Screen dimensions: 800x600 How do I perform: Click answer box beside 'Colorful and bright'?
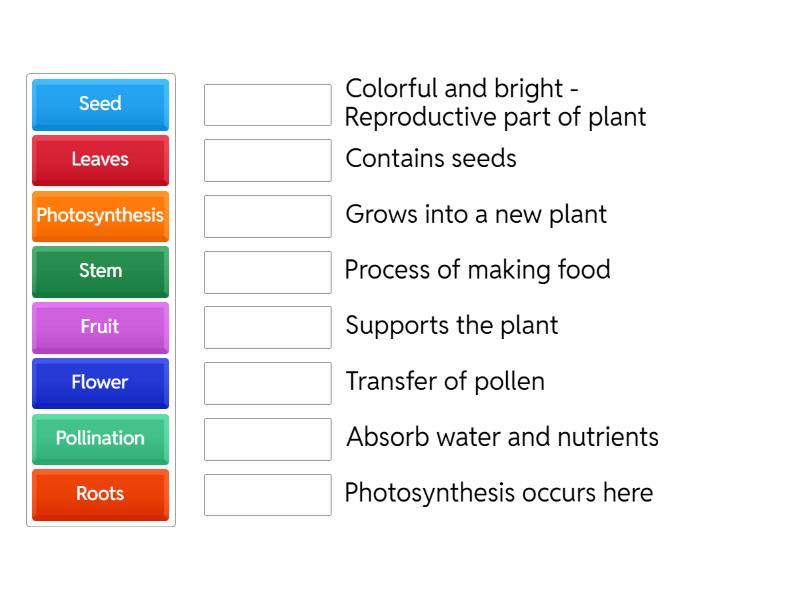[x=267, y=105]
